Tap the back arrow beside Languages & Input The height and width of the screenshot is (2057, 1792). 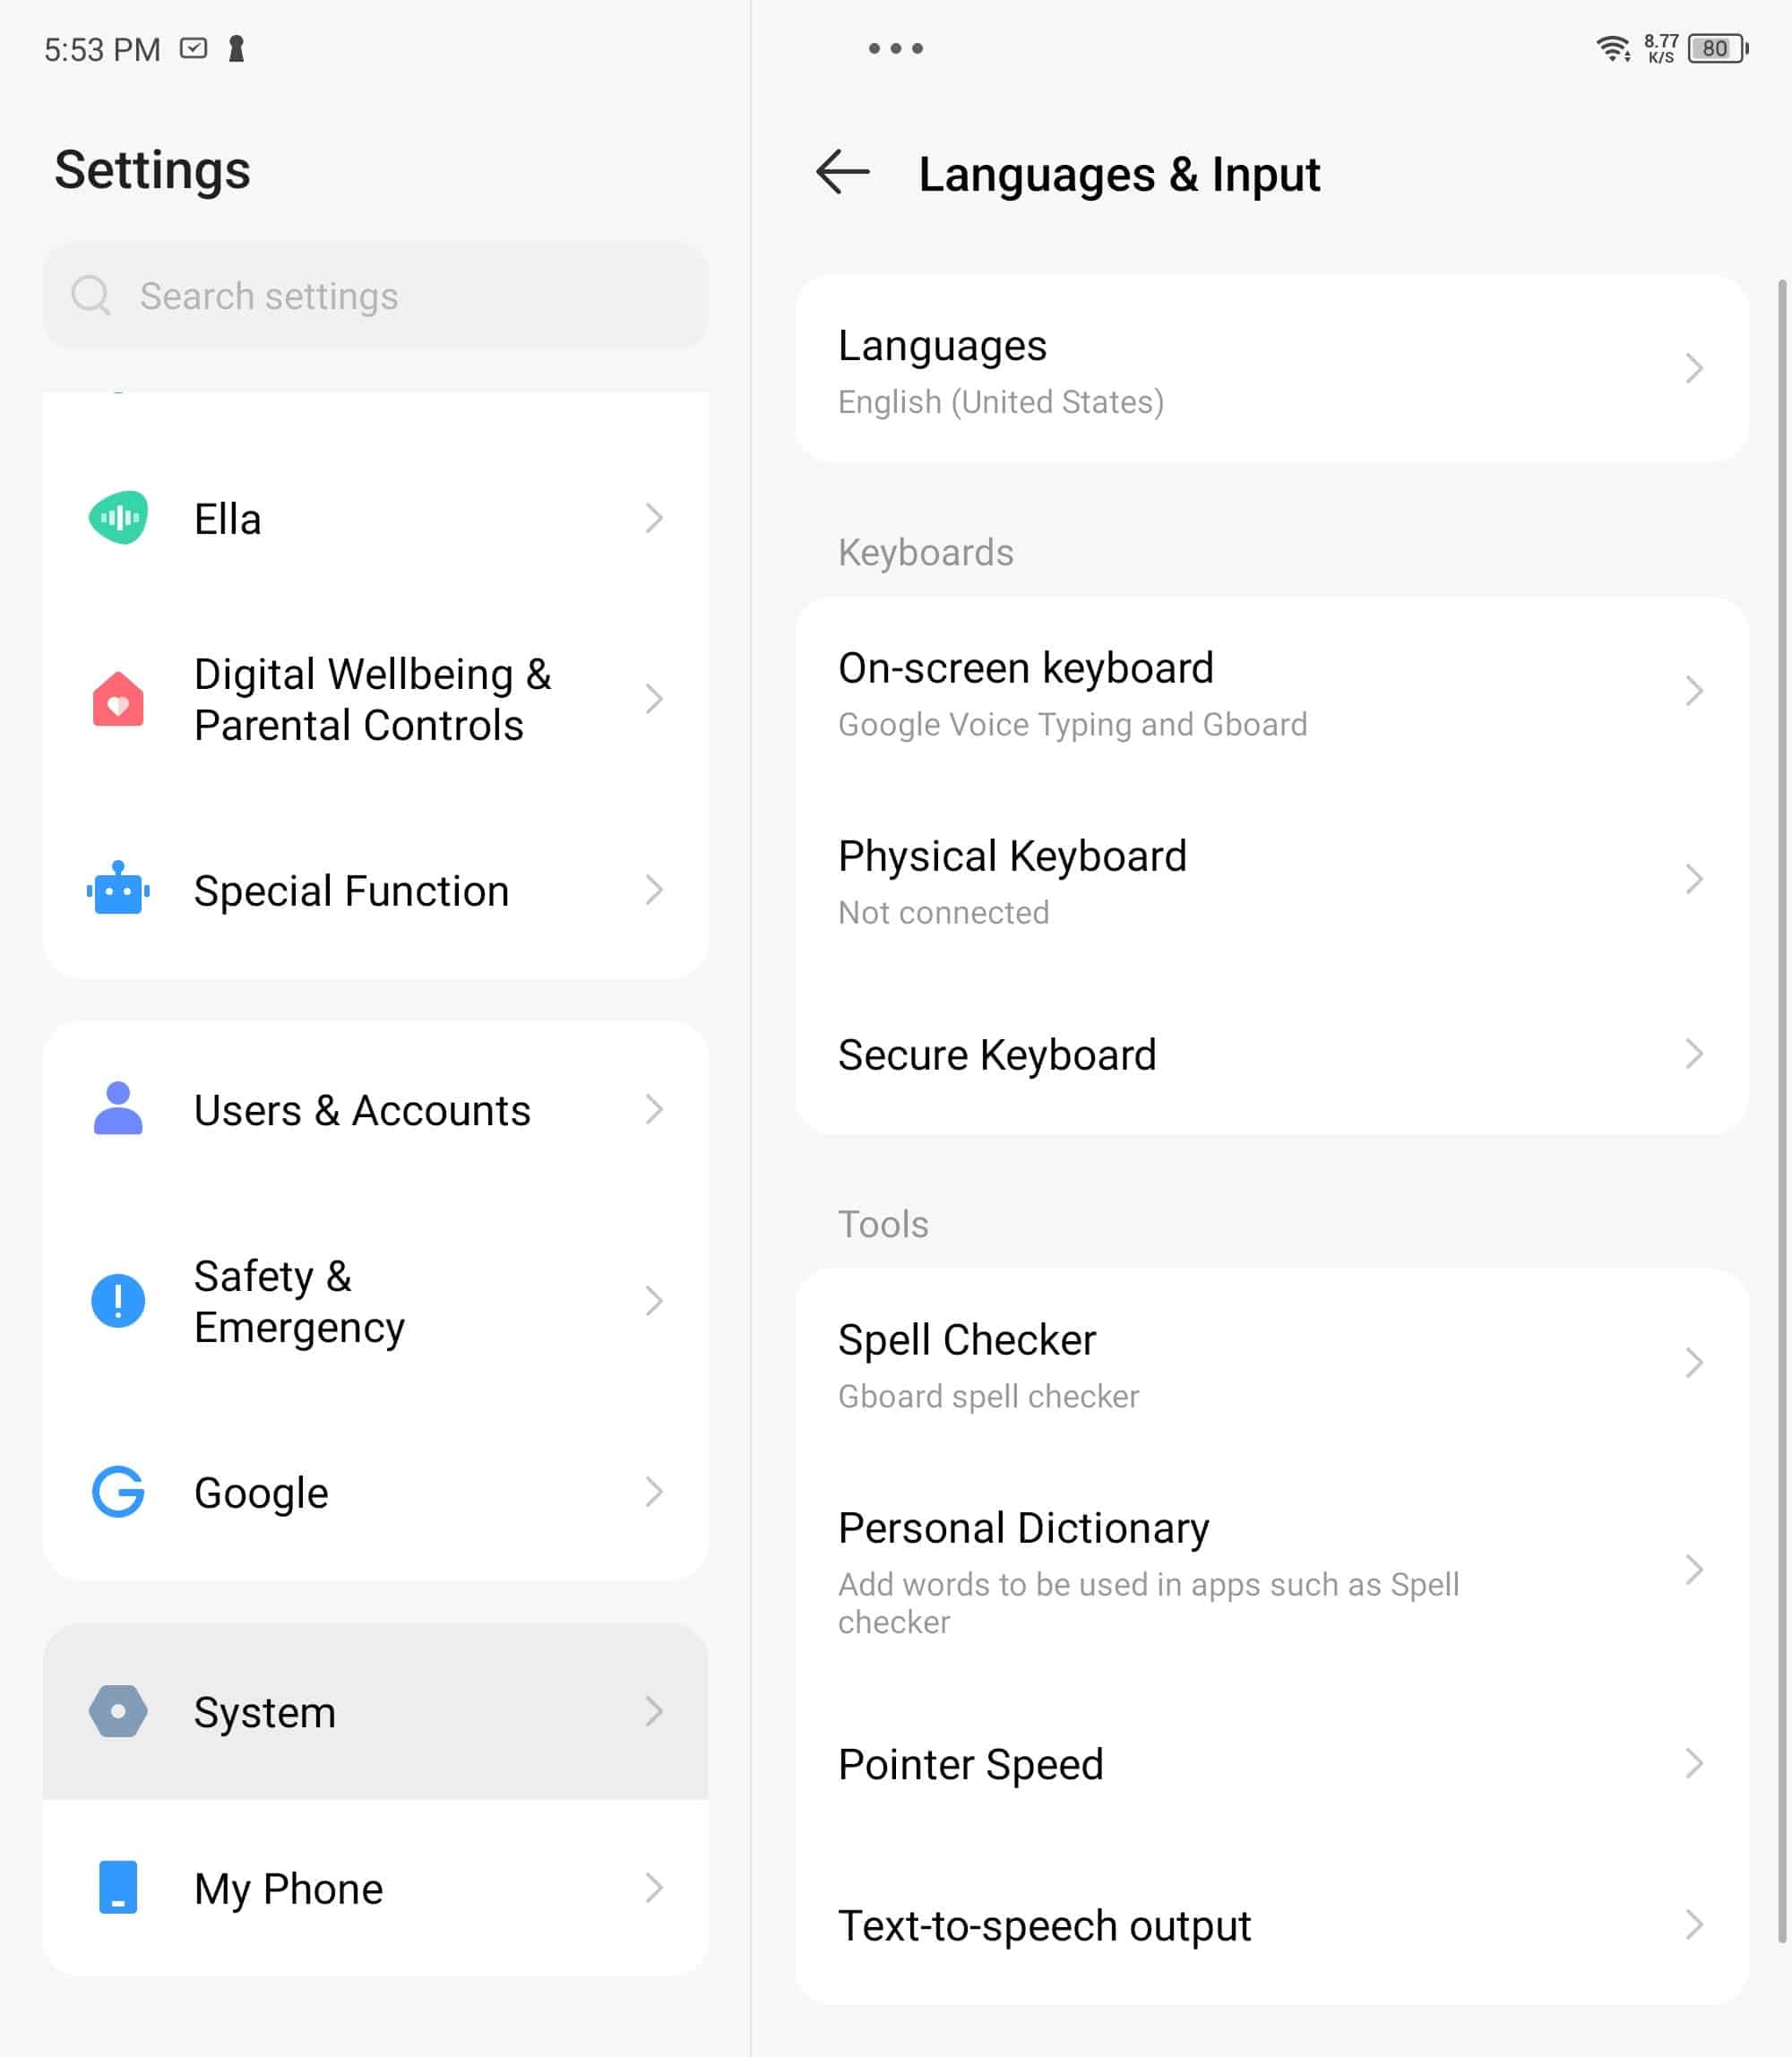click(x=843, y=173)
